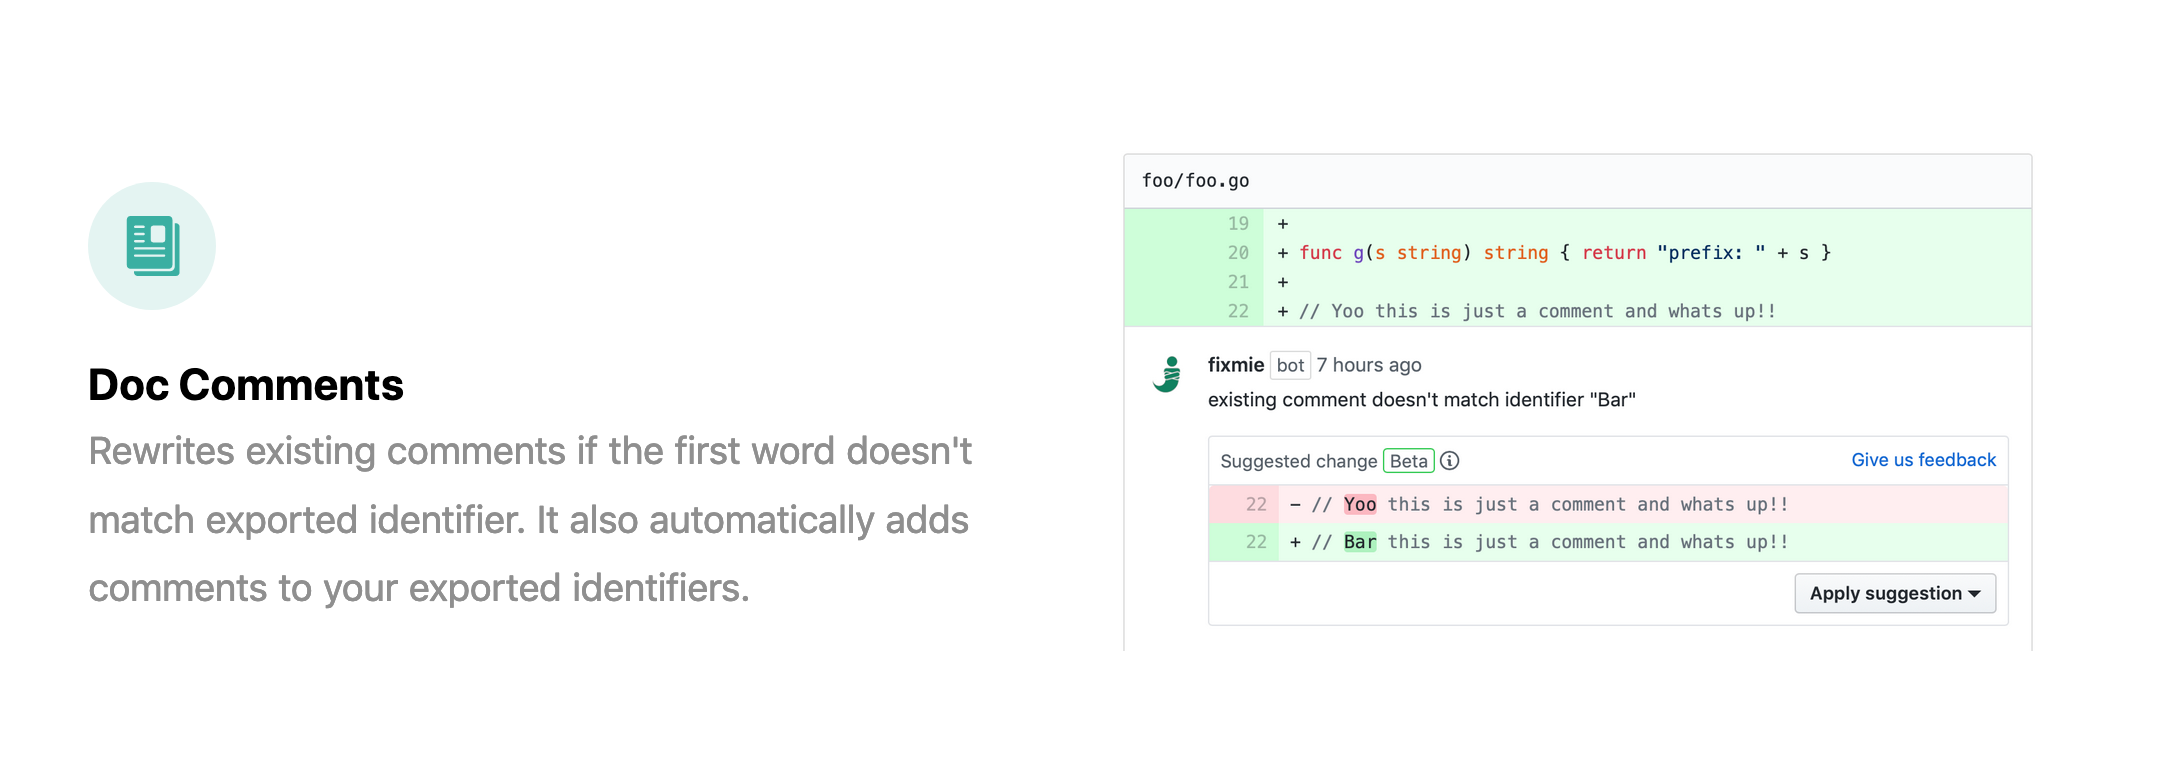Click the info icon beside Beta
2160x774 pixels.
1449,461
